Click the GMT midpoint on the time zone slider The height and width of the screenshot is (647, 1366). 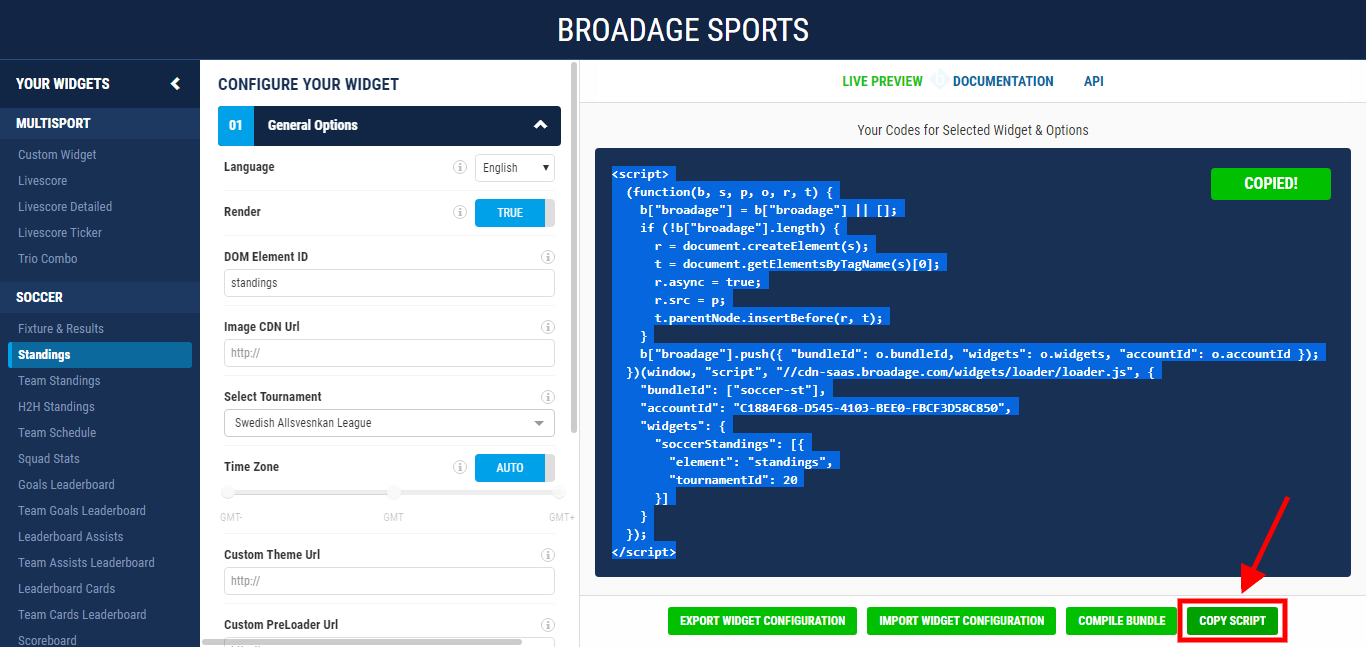coord(393,492)
